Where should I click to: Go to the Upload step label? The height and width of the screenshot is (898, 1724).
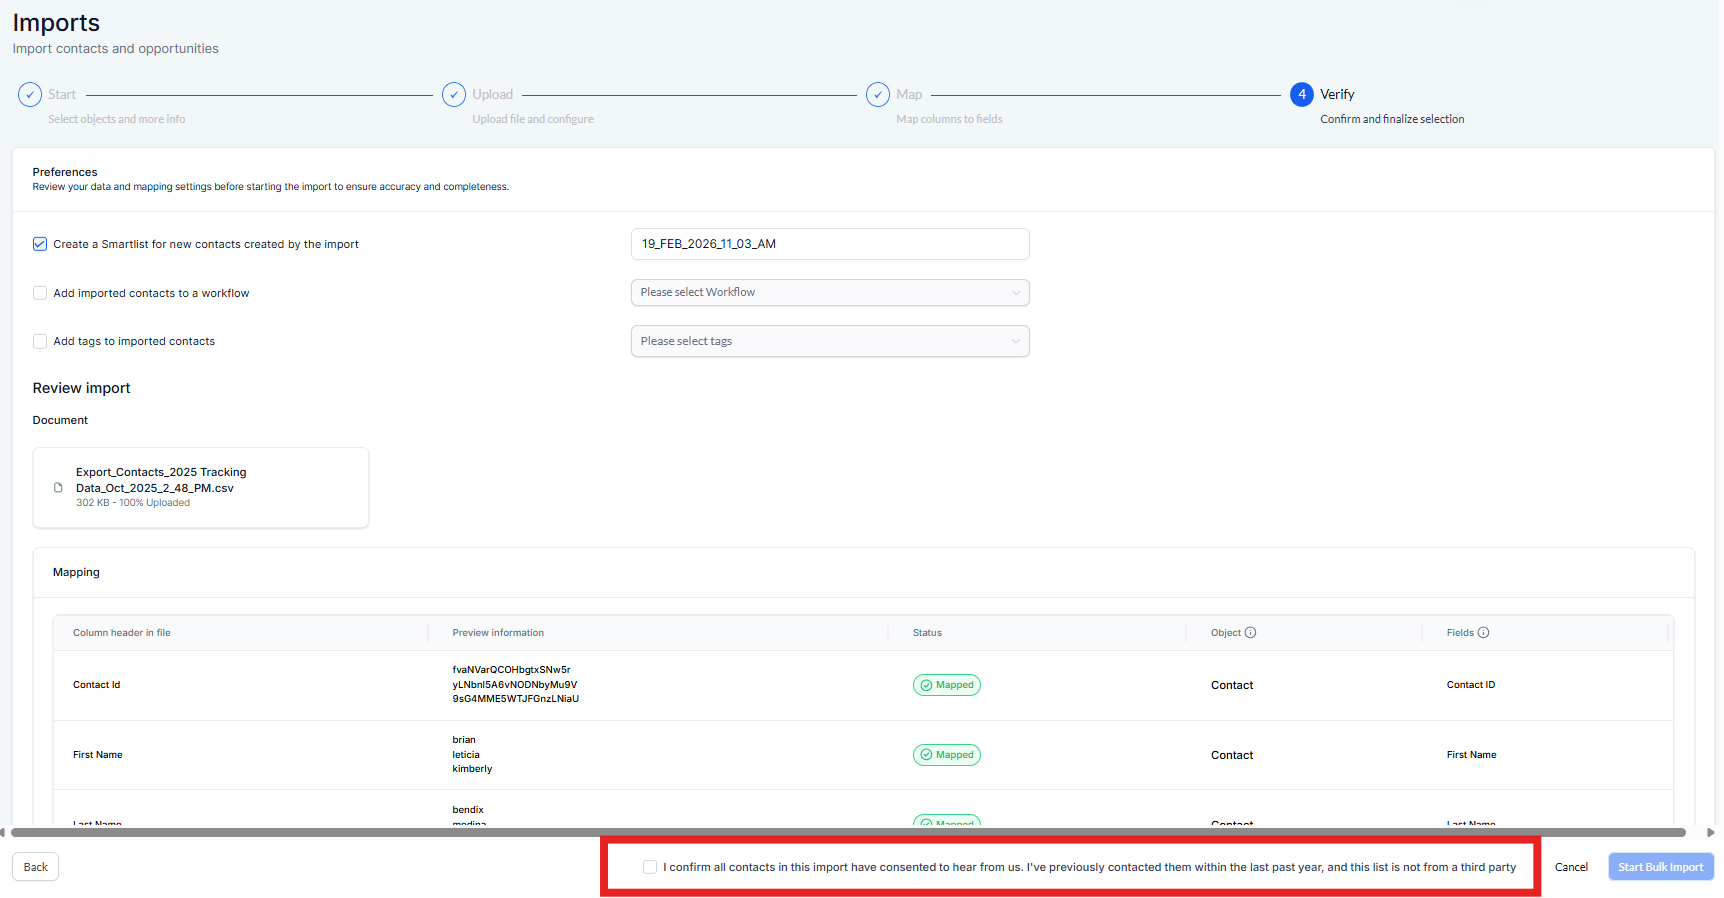492,94
